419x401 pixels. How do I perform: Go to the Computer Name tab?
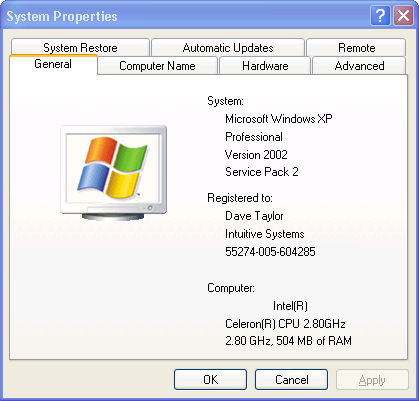157,65
